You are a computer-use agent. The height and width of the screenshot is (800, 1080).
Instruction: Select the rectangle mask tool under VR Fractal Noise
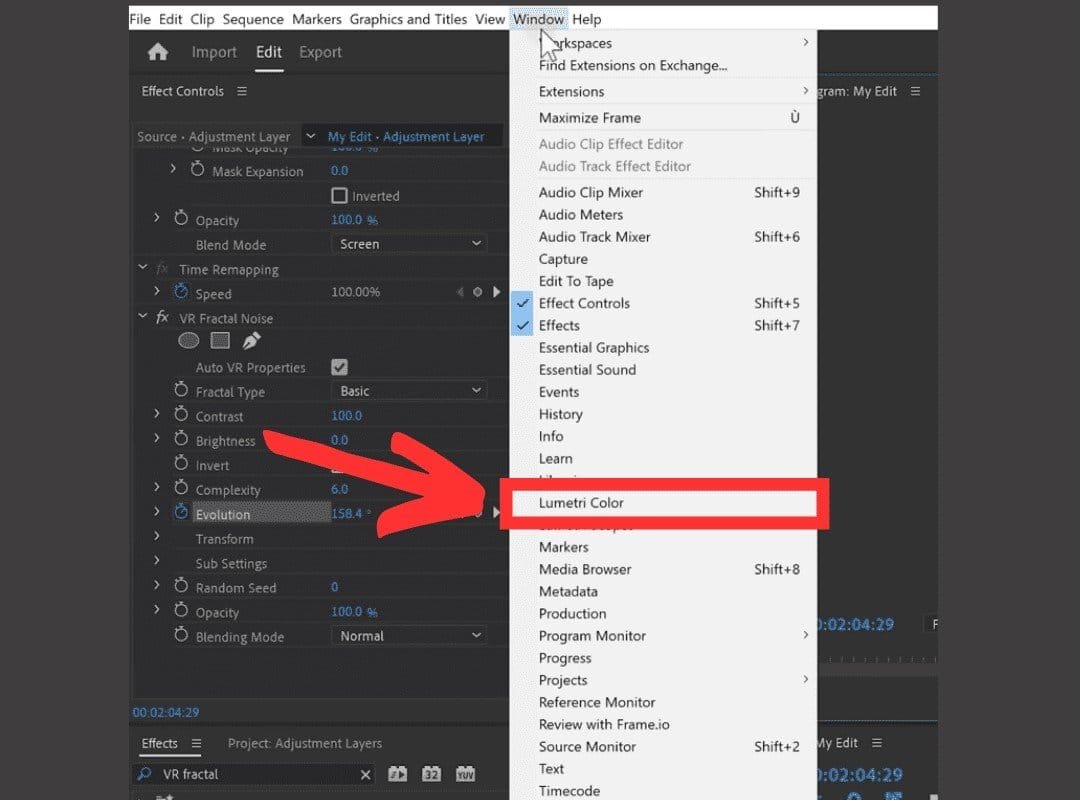pos(220,341)
